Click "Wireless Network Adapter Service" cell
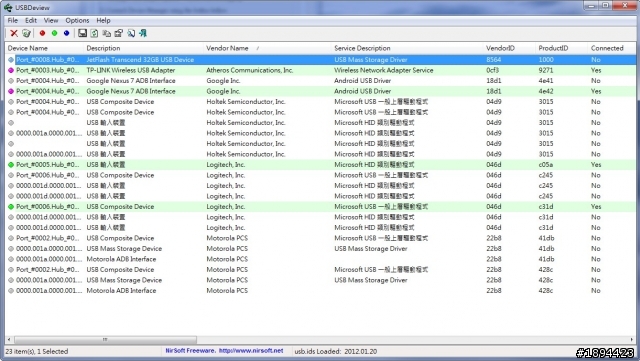 point(384,70)
